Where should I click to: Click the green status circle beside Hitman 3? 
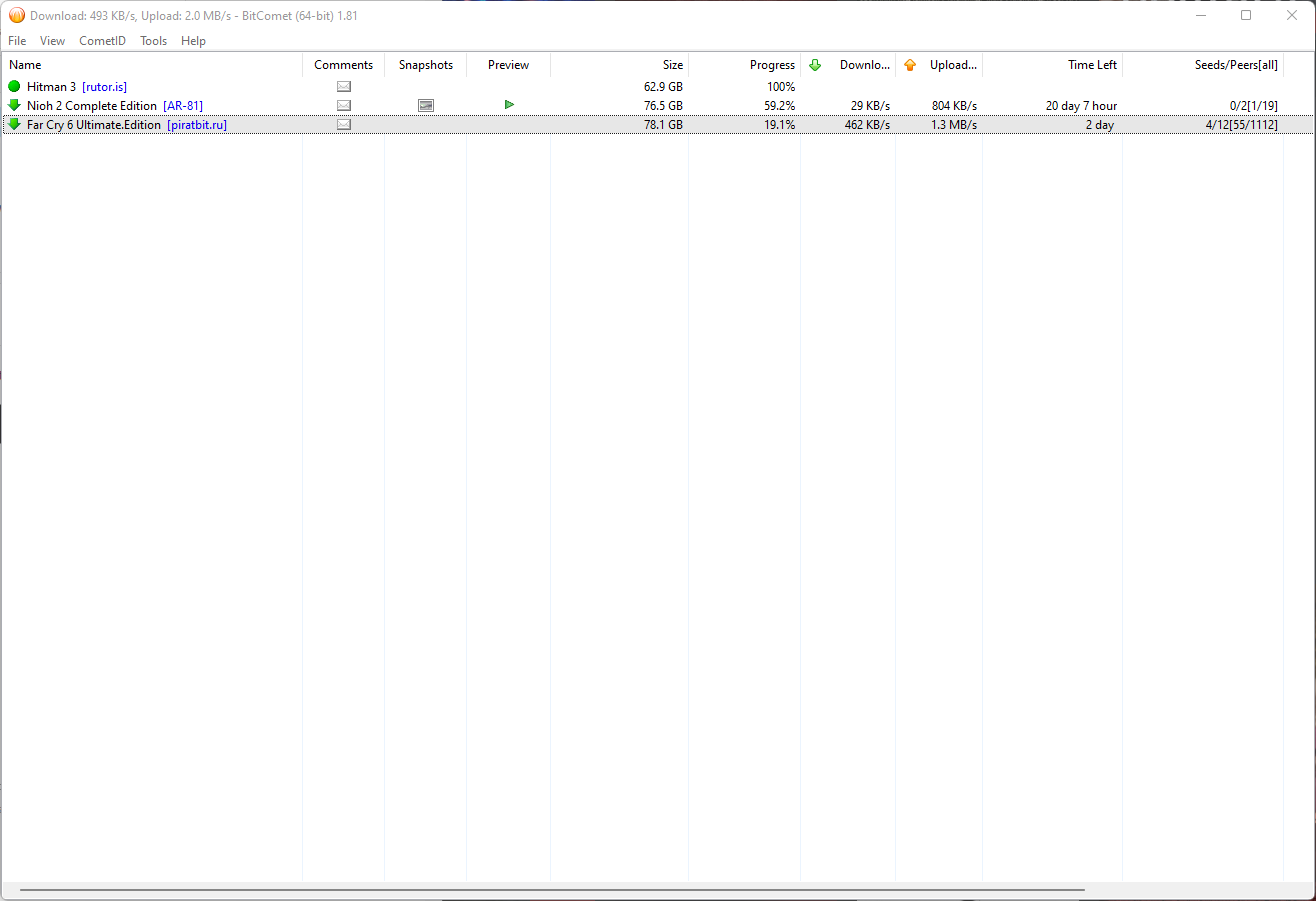(14, 87)
